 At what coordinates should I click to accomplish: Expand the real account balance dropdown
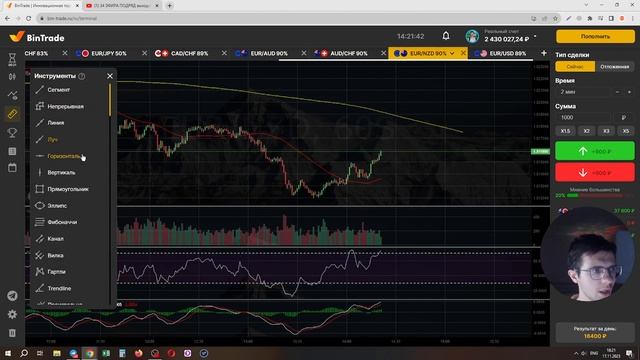(535, 37)
